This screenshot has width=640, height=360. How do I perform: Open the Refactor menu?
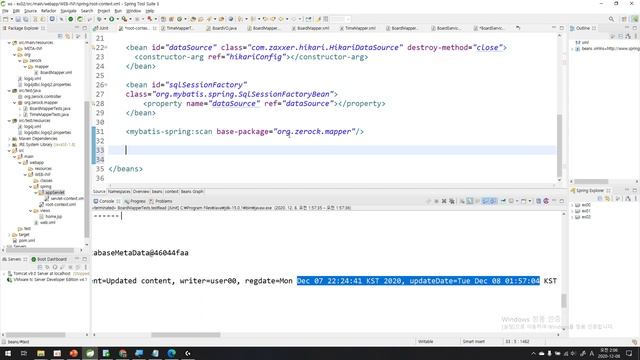click(48, 11)
